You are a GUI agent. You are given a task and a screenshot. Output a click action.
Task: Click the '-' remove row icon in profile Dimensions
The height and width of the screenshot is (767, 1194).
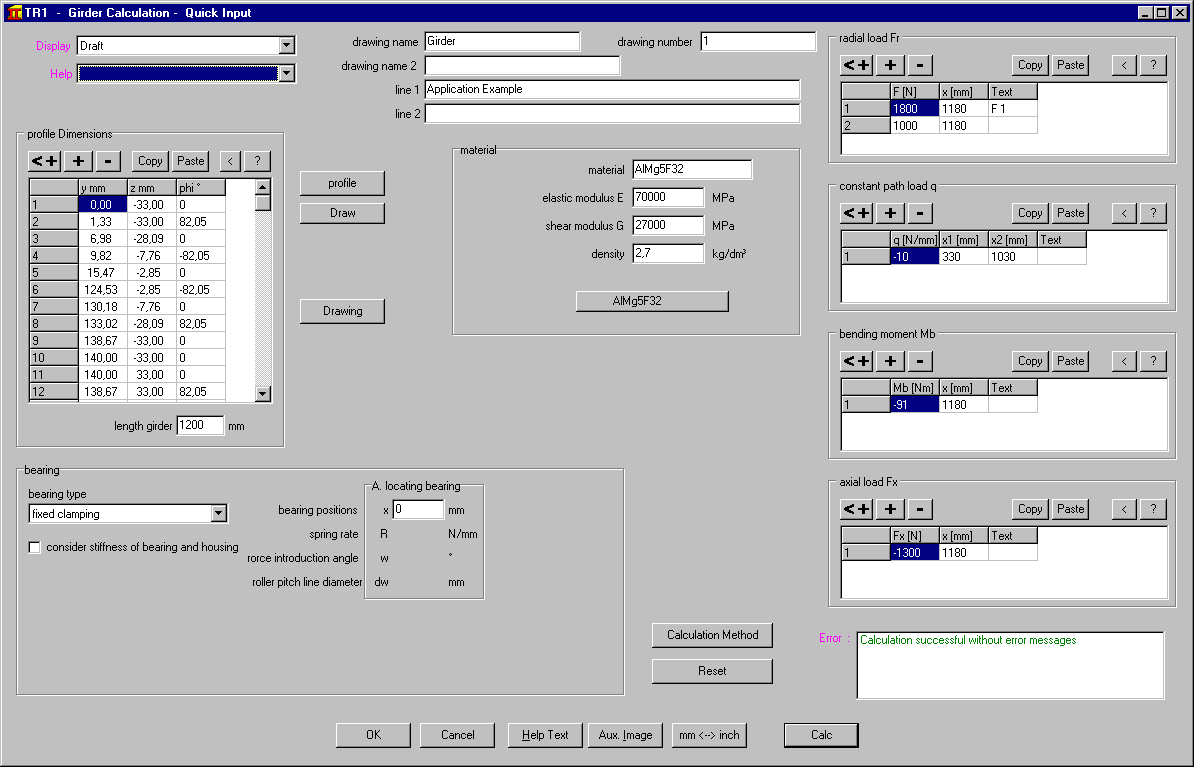109,161
